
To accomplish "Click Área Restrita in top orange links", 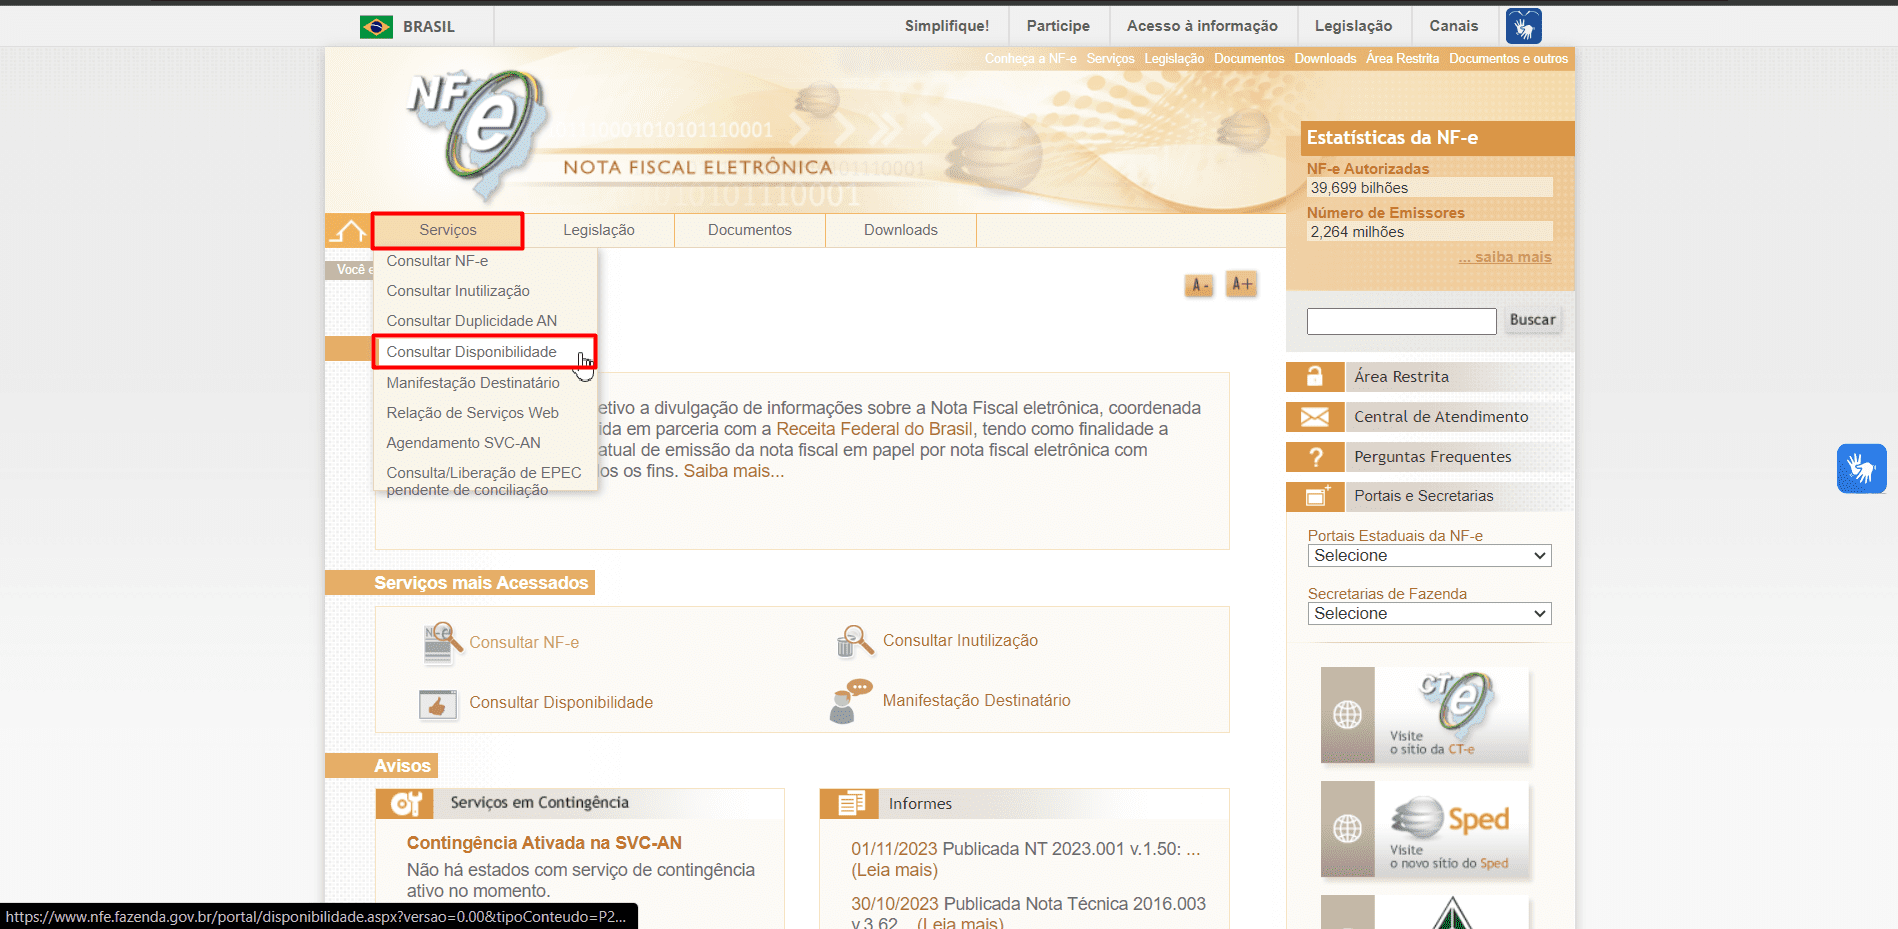I will coord(1402,59).
